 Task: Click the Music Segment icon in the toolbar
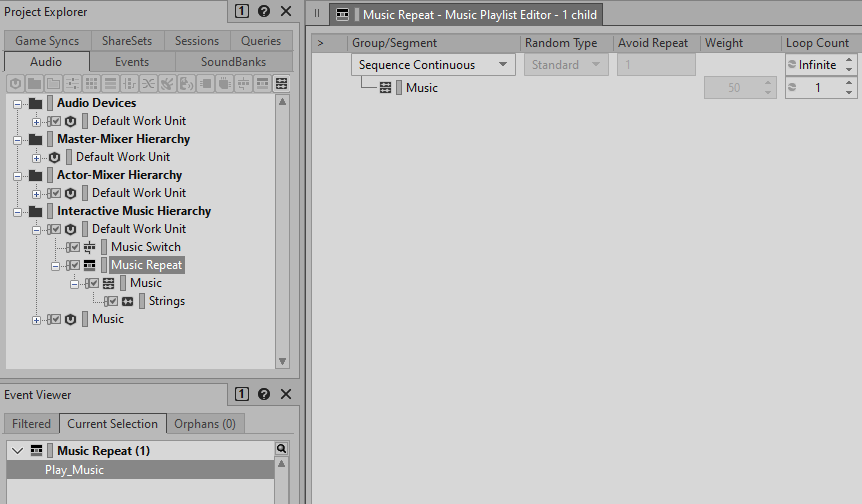click(282, 83)
